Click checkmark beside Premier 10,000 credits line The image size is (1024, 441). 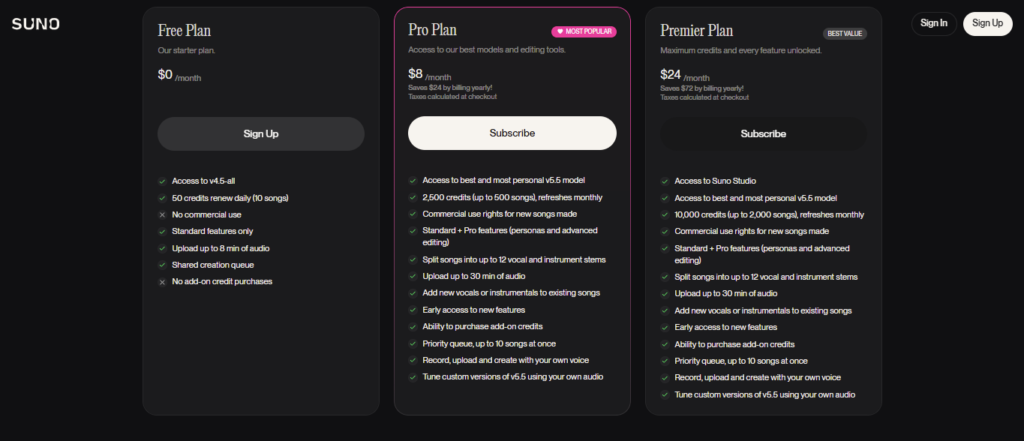(x=665, y=215)
